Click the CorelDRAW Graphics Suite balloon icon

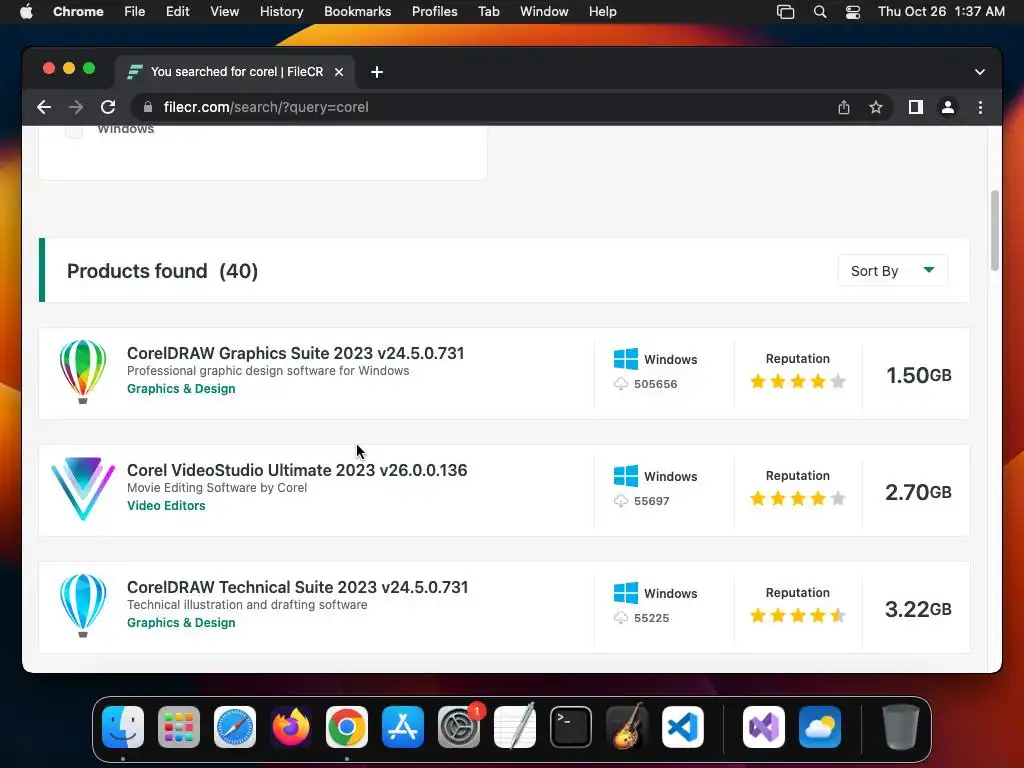point(83,372)
